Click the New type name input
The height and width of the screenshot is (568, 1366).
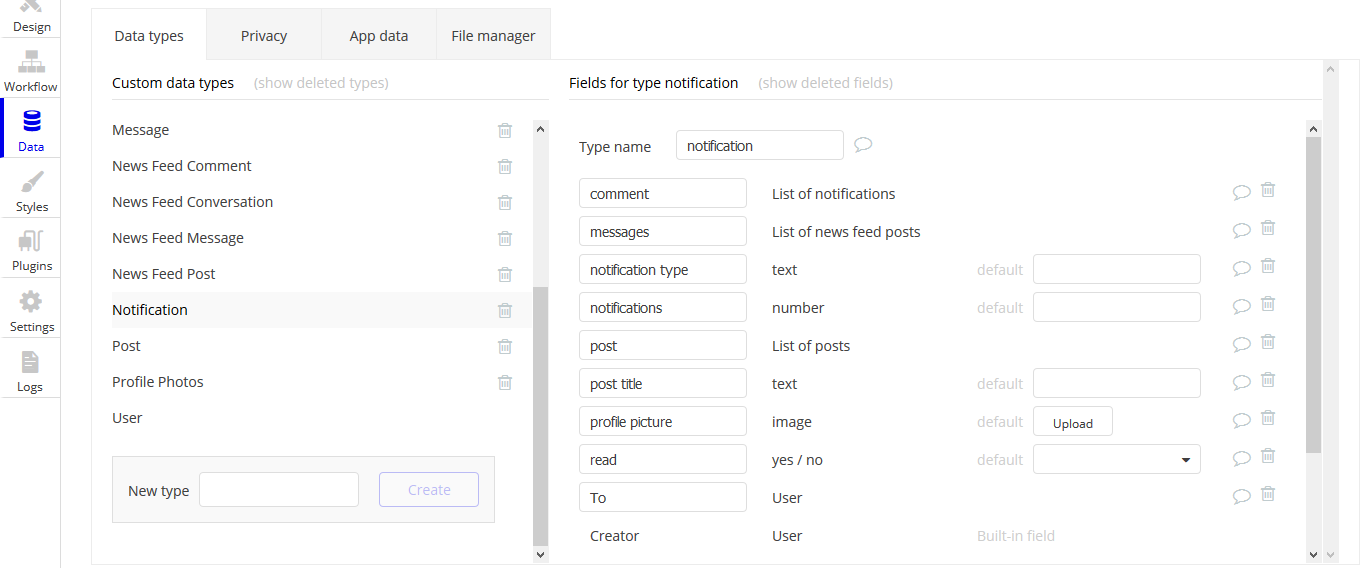pyautogui.click(x=279, y=490)
